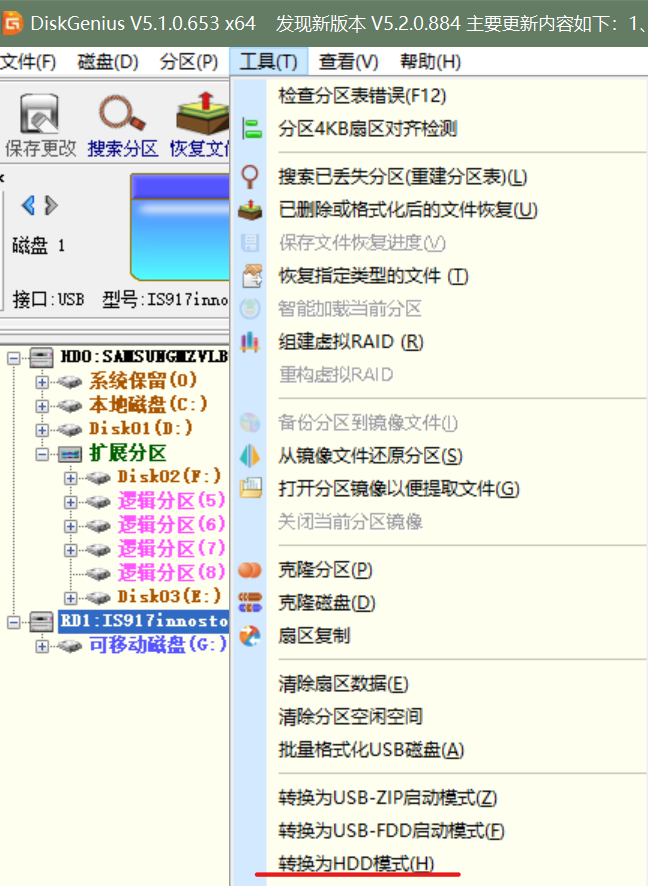The height and width of the screenshot is (886, 648).
Task: Click the restore partition from image icon
Action: click(250, 455)
